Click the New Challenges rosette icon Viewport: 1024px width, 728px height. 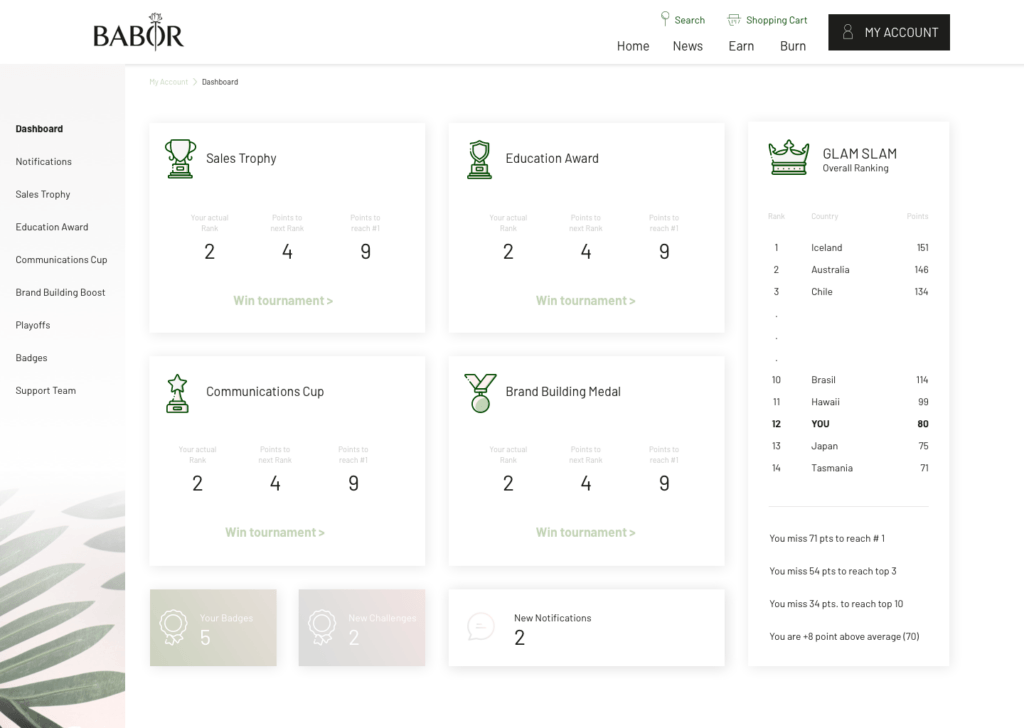coord(322,627)
